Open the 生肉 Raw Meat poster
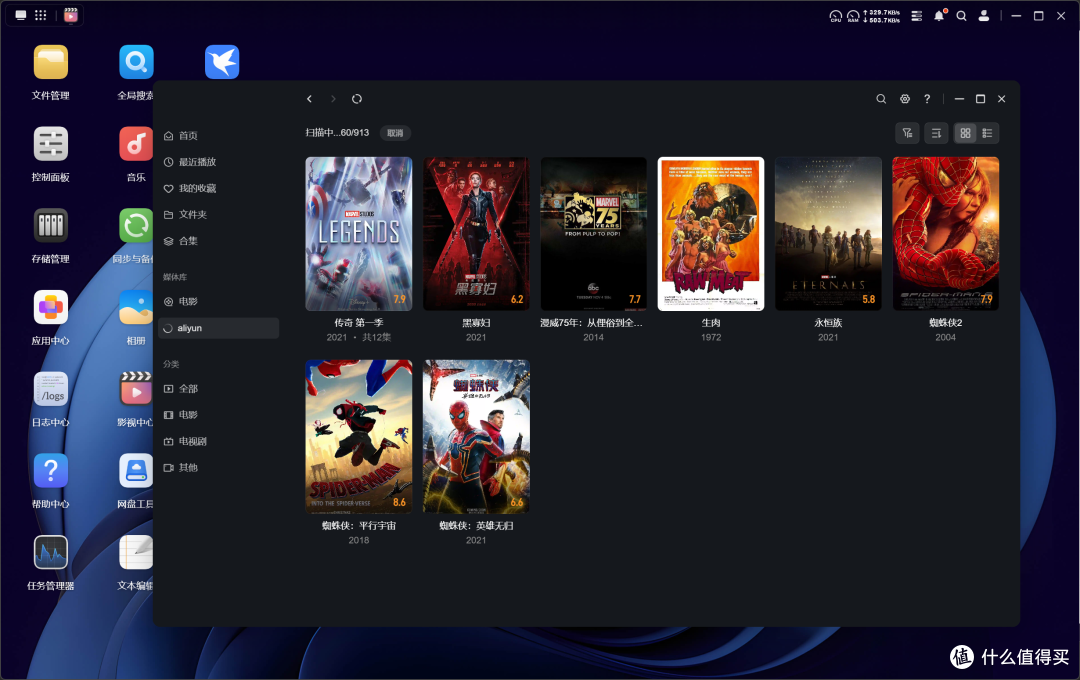 pyautogui.click(x=711, y=234)
